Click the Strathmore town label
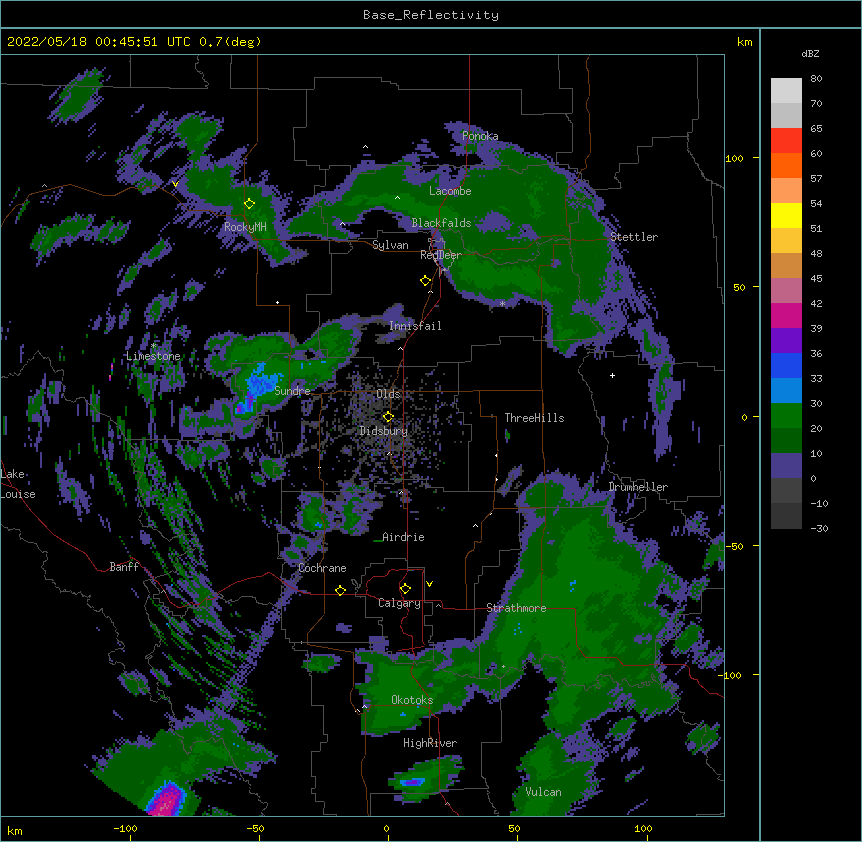This screenshot has width=862, height=842. 516,608
